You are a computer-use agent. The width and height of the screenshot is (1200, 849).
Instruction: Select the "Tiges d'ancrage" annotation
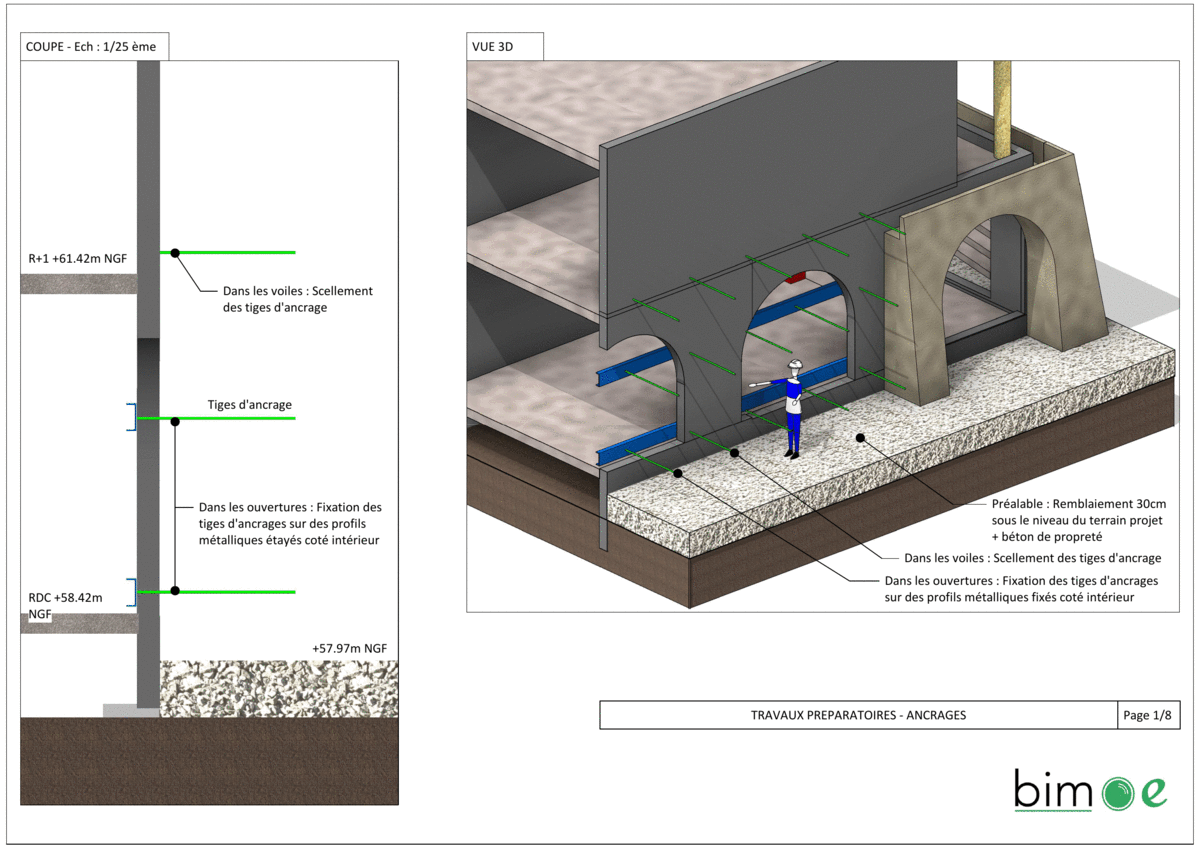[250, 405]
